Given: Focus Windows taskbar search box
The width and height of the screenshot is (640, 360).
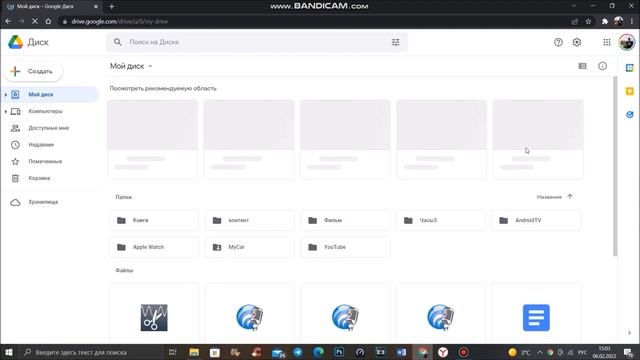Looking at the screenshot, I should 91,352.
